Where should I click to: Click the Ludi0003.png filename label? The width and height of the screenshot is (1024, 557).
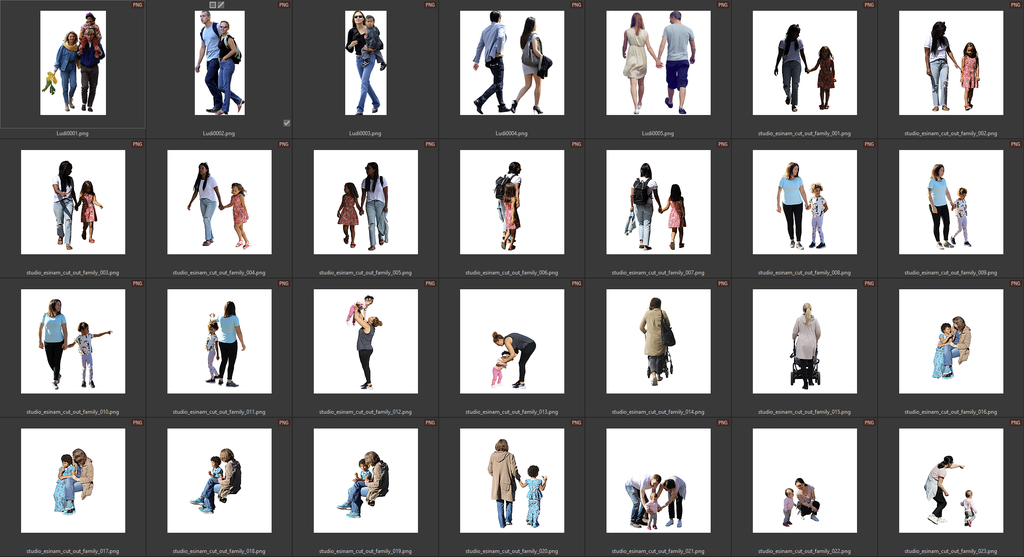click(365, 133)
